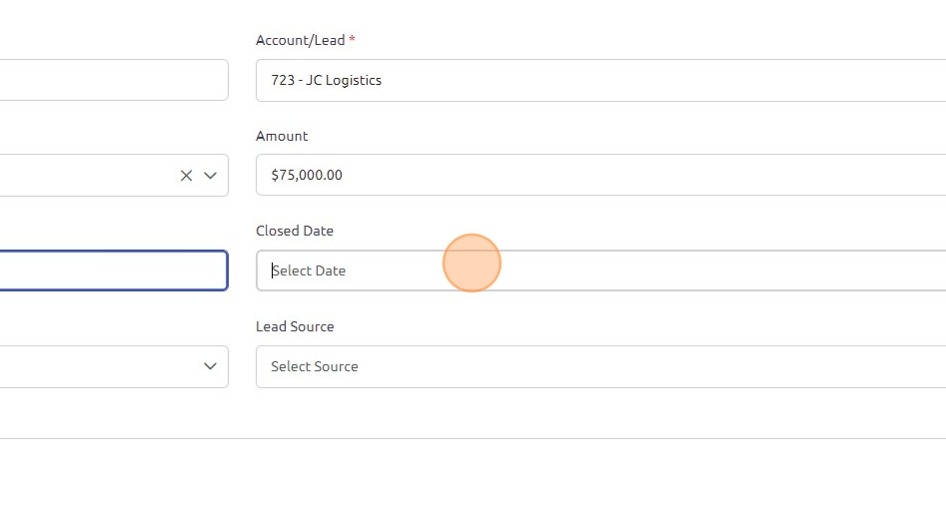Screen dimensions: 946x528
Task: Click inside the select box left of Lead Source
Action: click(x=90, y=366)
